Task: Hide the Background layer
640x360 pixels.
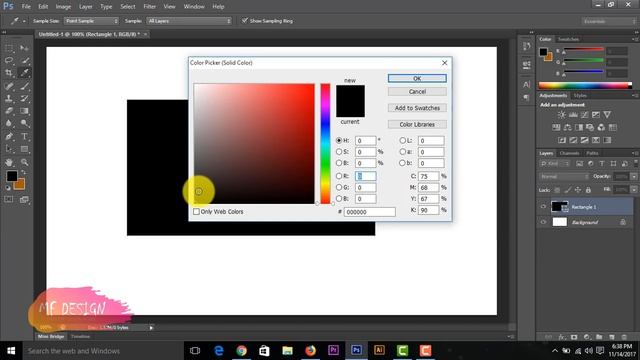Action: click(543, 222)
